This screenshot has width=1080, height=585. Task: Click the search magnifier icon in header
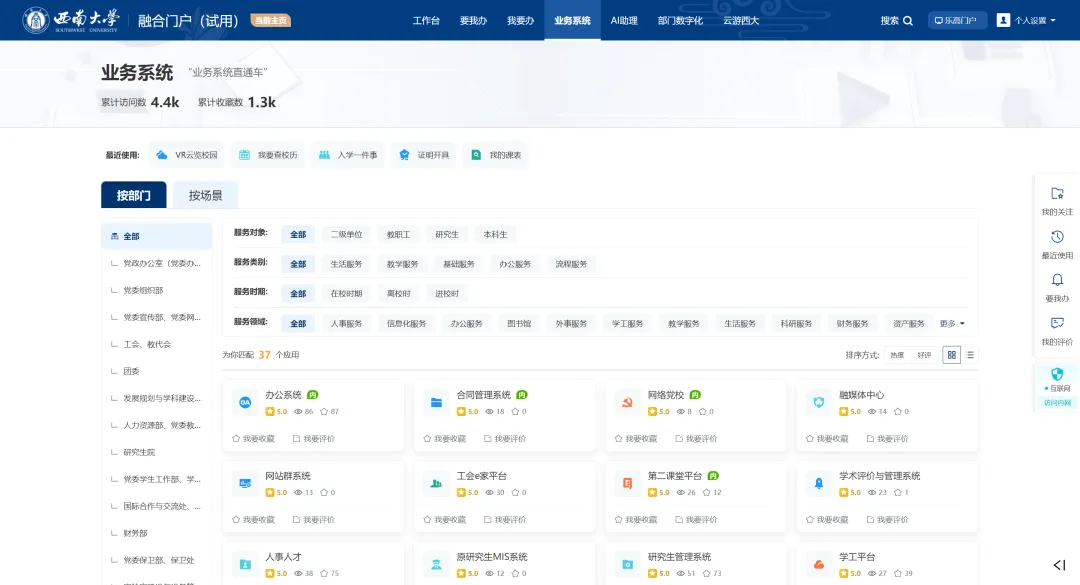click(x=908, y=20)
